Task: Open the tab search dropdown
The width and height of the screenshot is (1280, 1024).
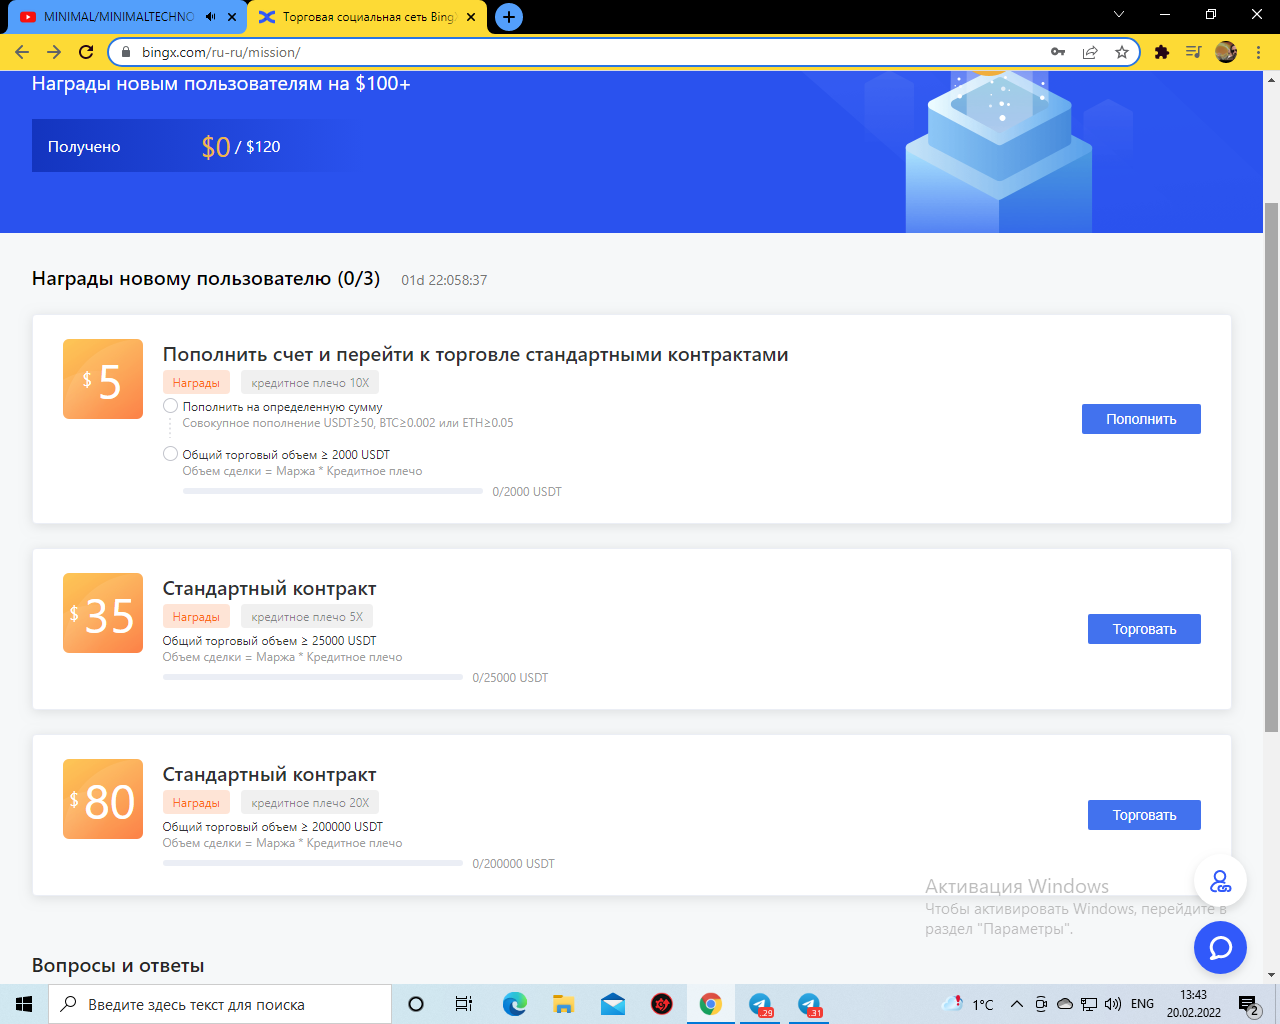Action: [1119, 15]
